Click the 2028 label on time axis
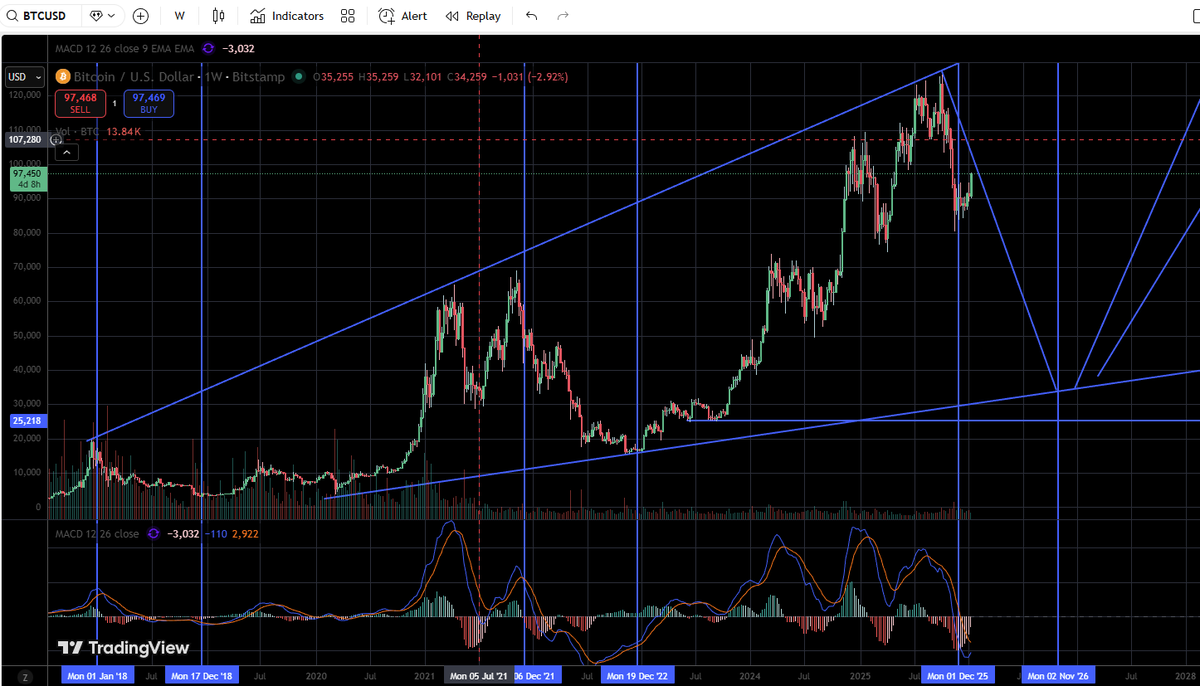 [x=1185, y=677]
